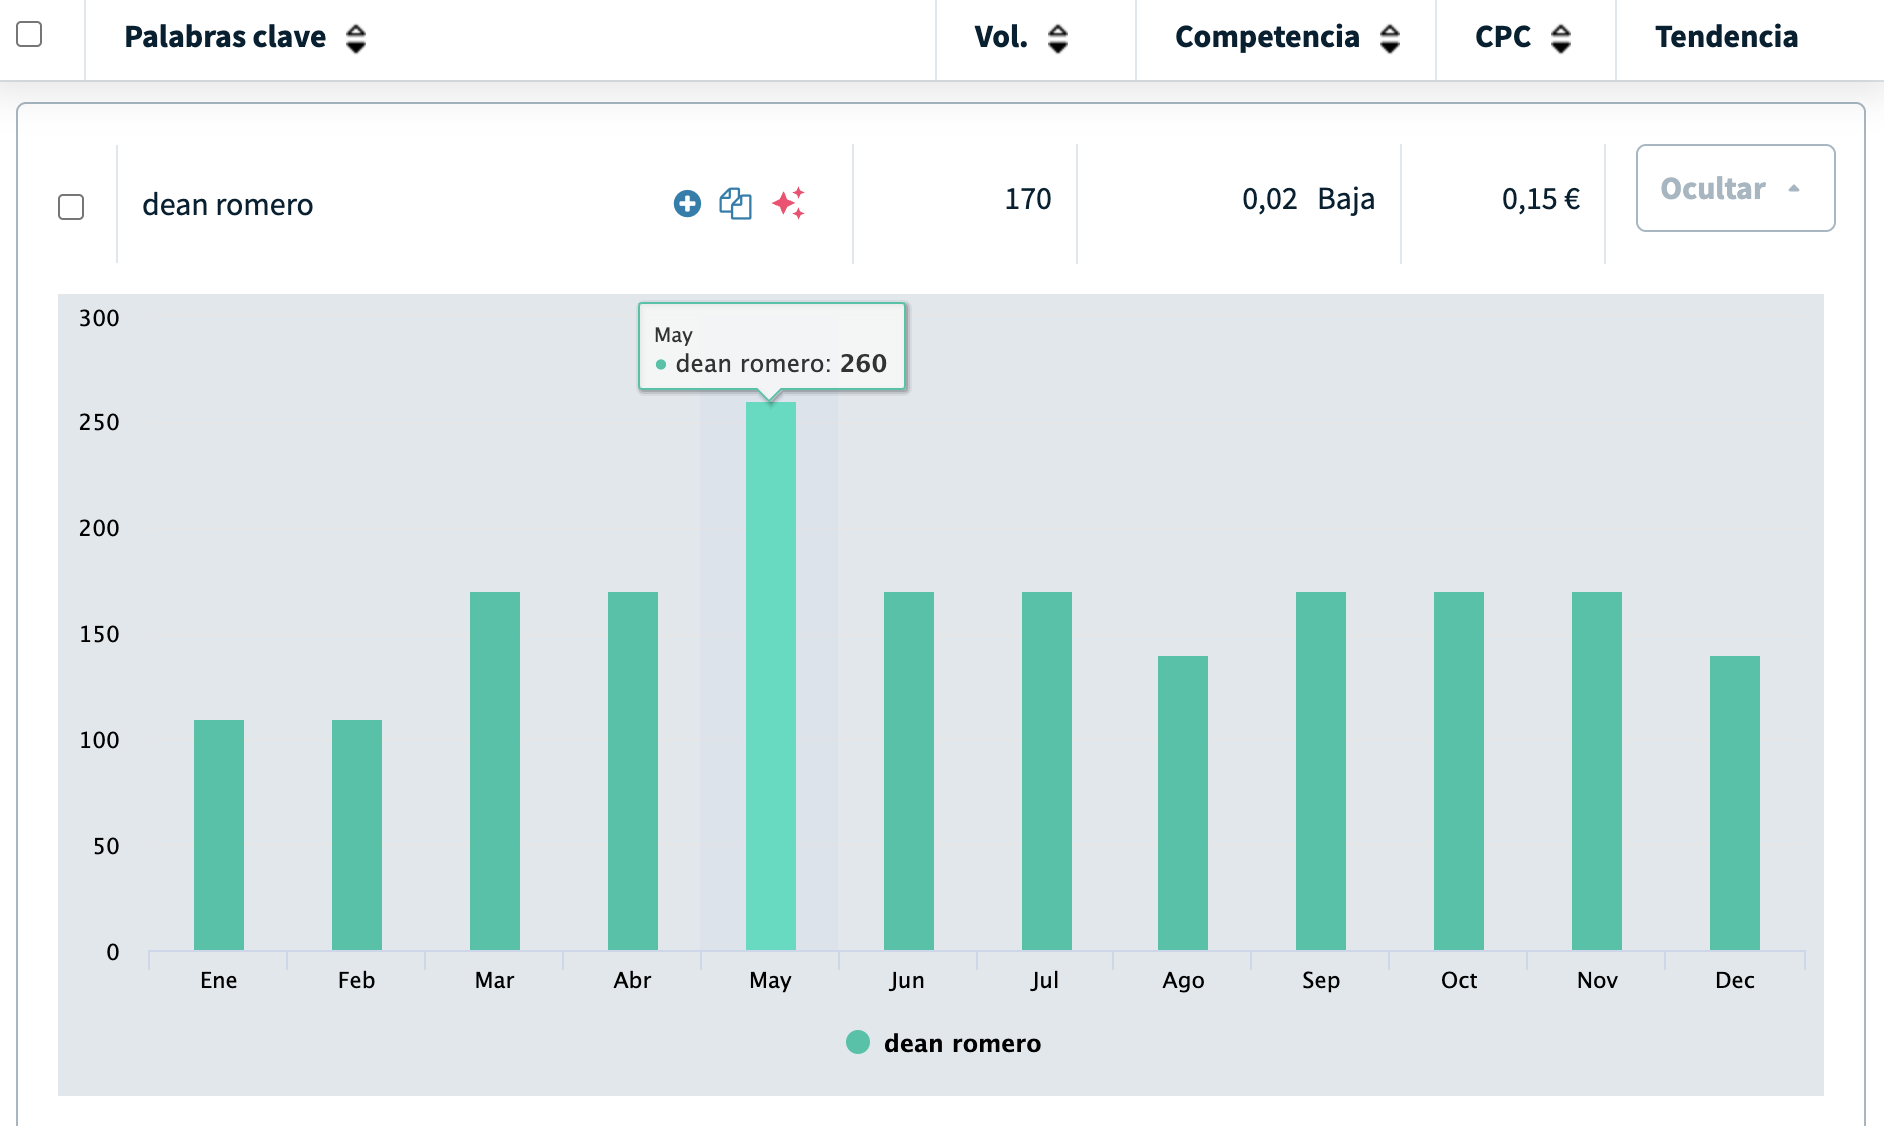Collapse trend chart with Ocultar button
The width and height of the screenshot is (1884, 1126).
pos(1734,189)
